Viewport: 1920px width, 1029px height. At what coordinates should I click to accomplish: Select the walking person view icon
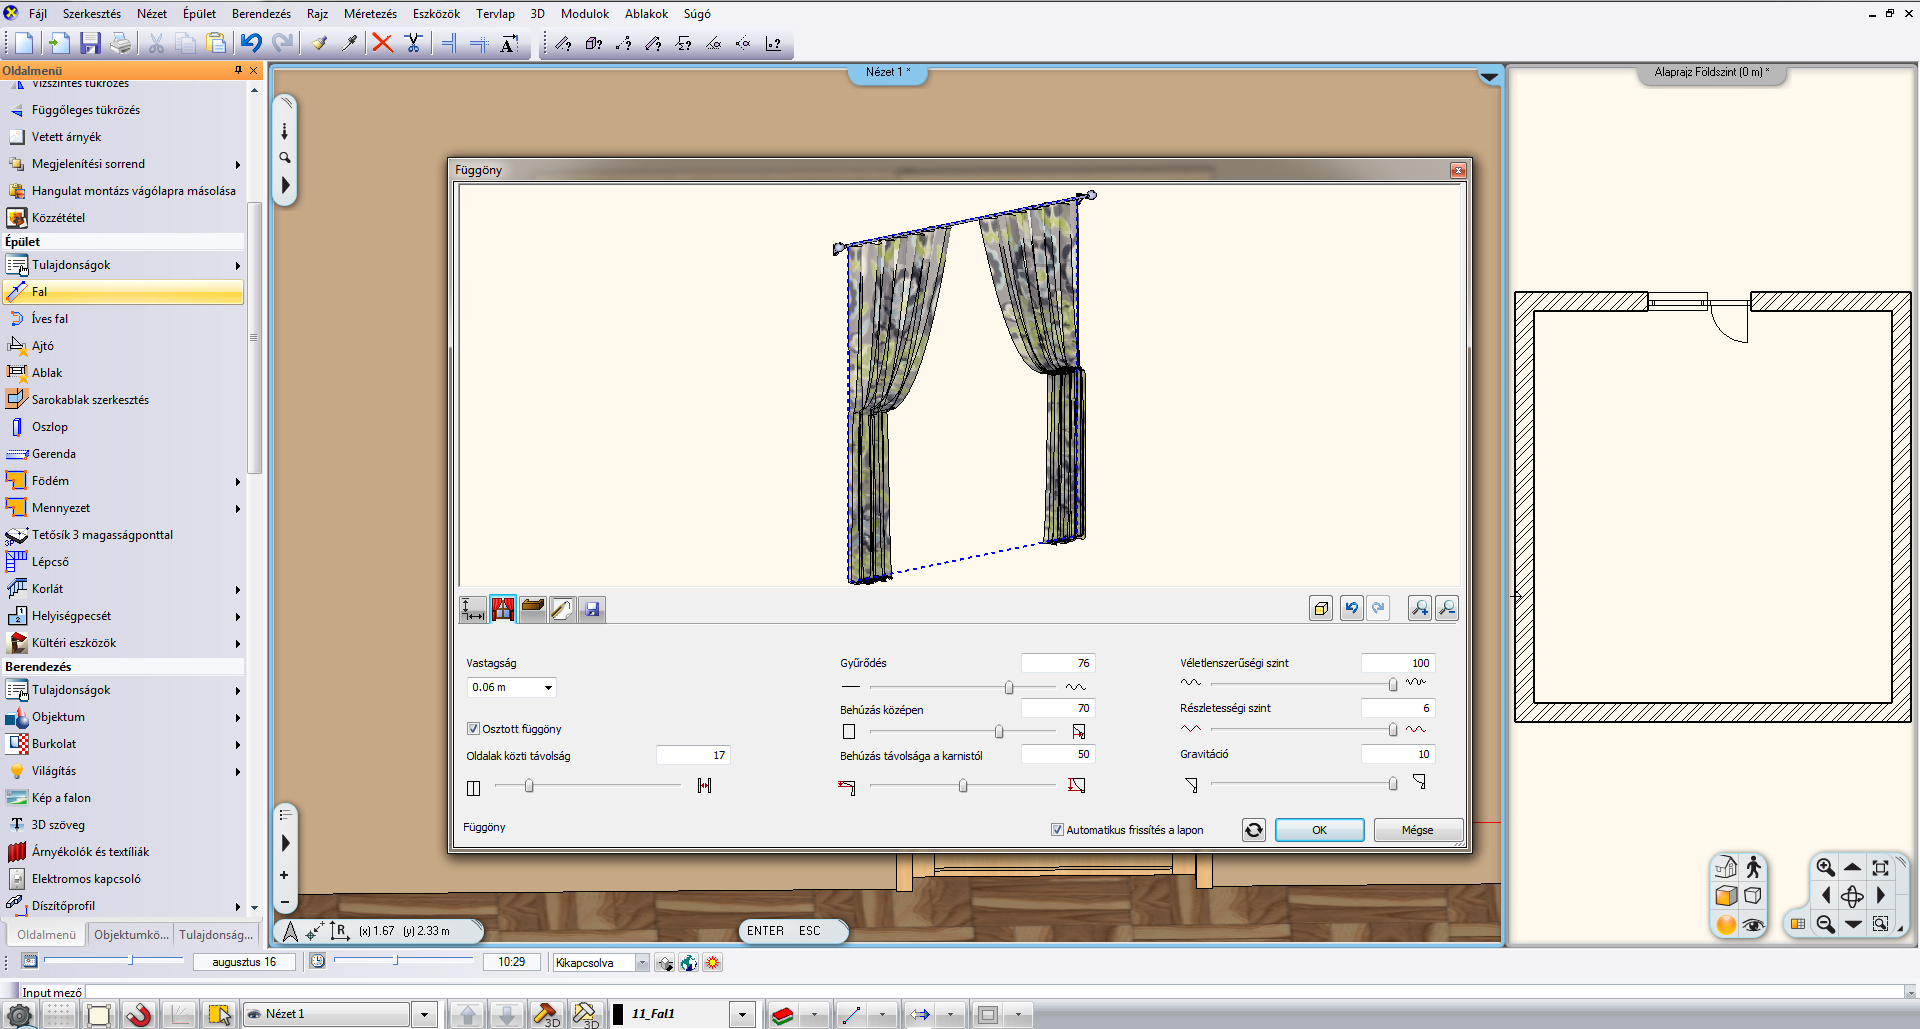[x=1753, y=867]
